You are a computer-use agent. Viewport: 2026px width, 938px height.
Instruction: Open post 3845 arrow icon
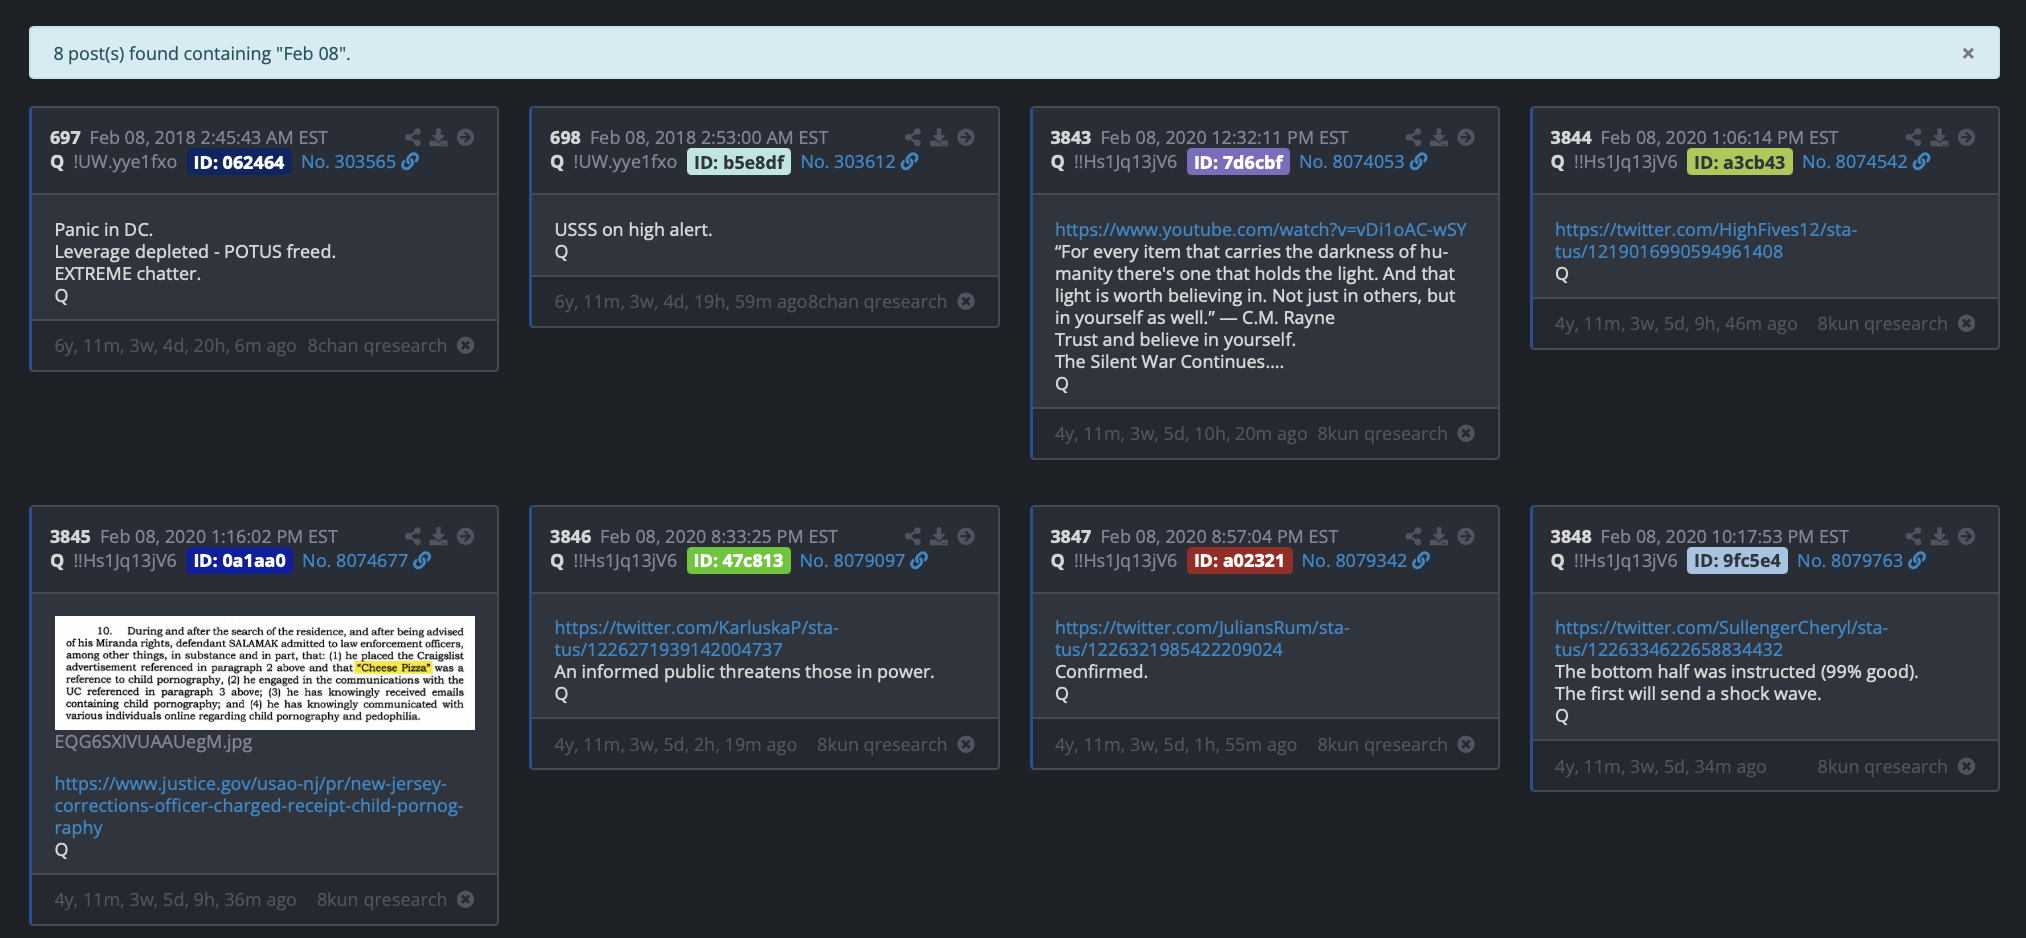click(x=466, y=536)
